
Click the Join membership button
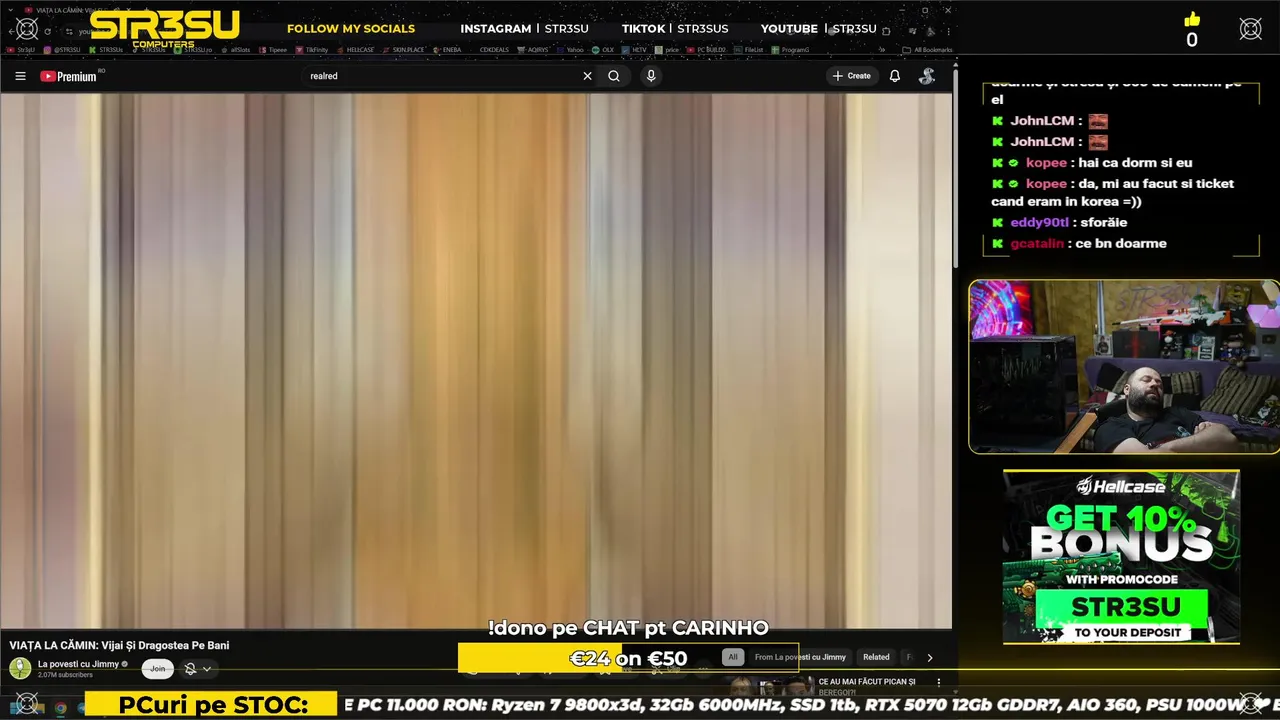tap(157, 669)
